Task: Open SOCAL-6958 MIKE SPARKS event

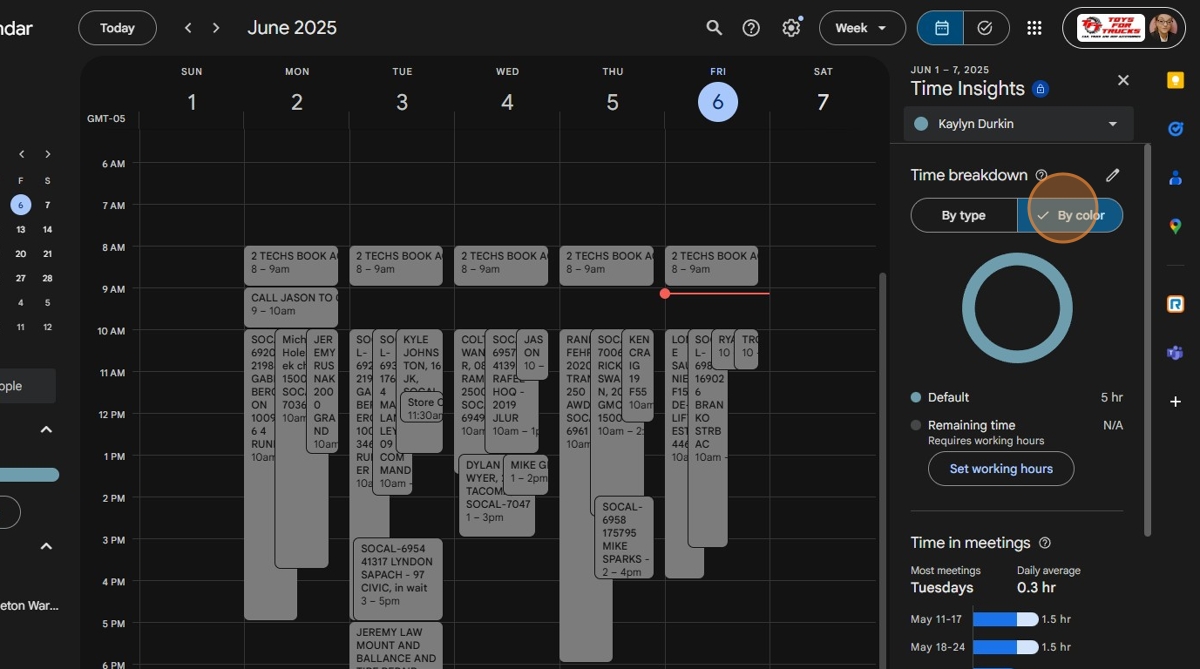Action: coord(624,537)
